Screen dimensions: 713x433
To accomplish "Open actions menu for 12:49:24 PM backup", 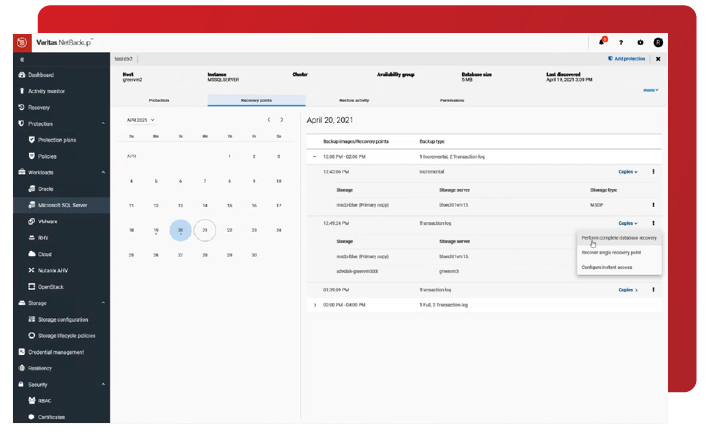I will pyautogui.click(x=653, y=223).
